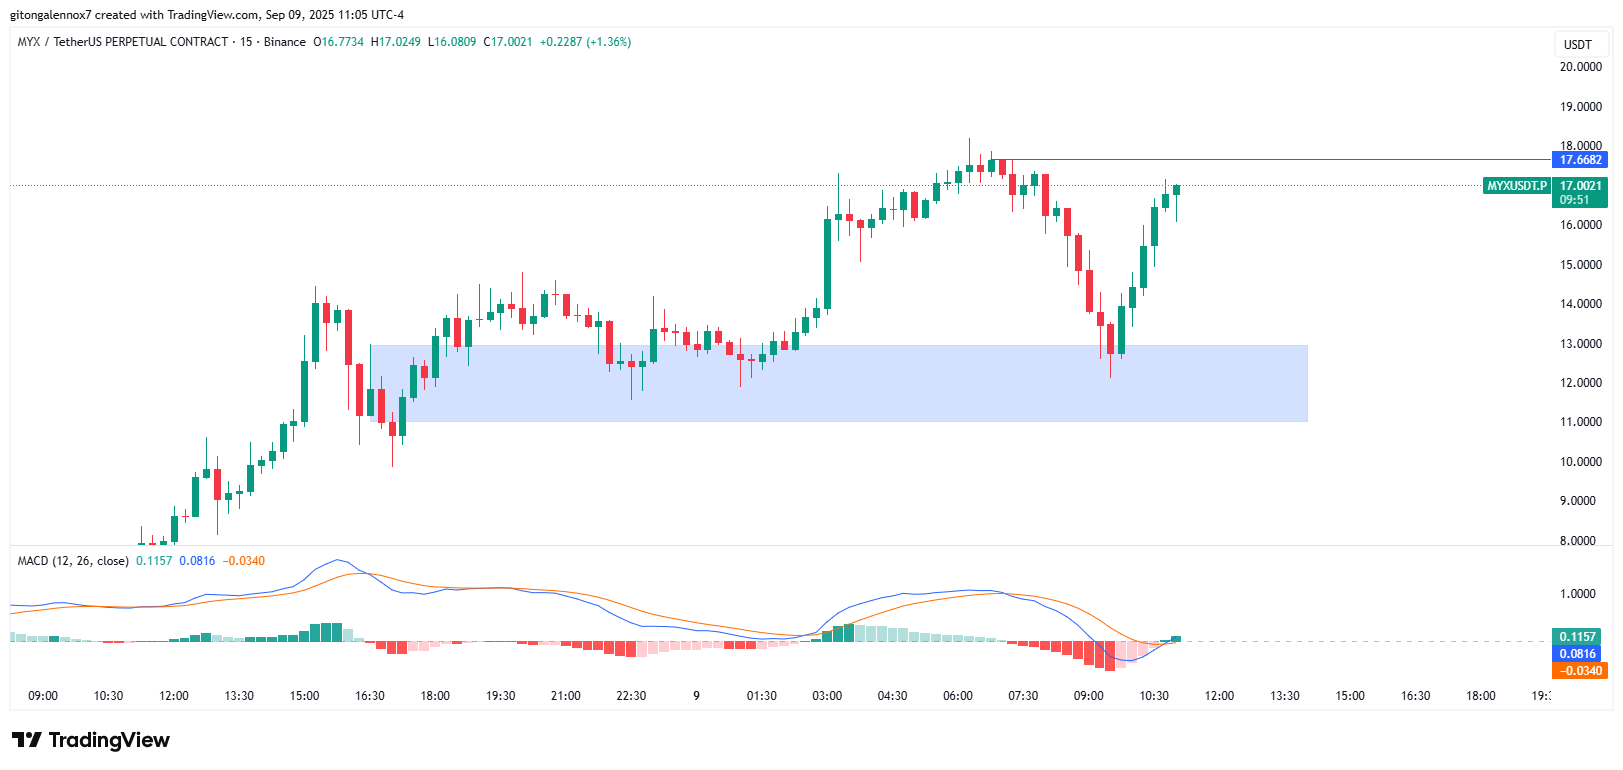Click the high value H17.0249 in header

[396, 42]
